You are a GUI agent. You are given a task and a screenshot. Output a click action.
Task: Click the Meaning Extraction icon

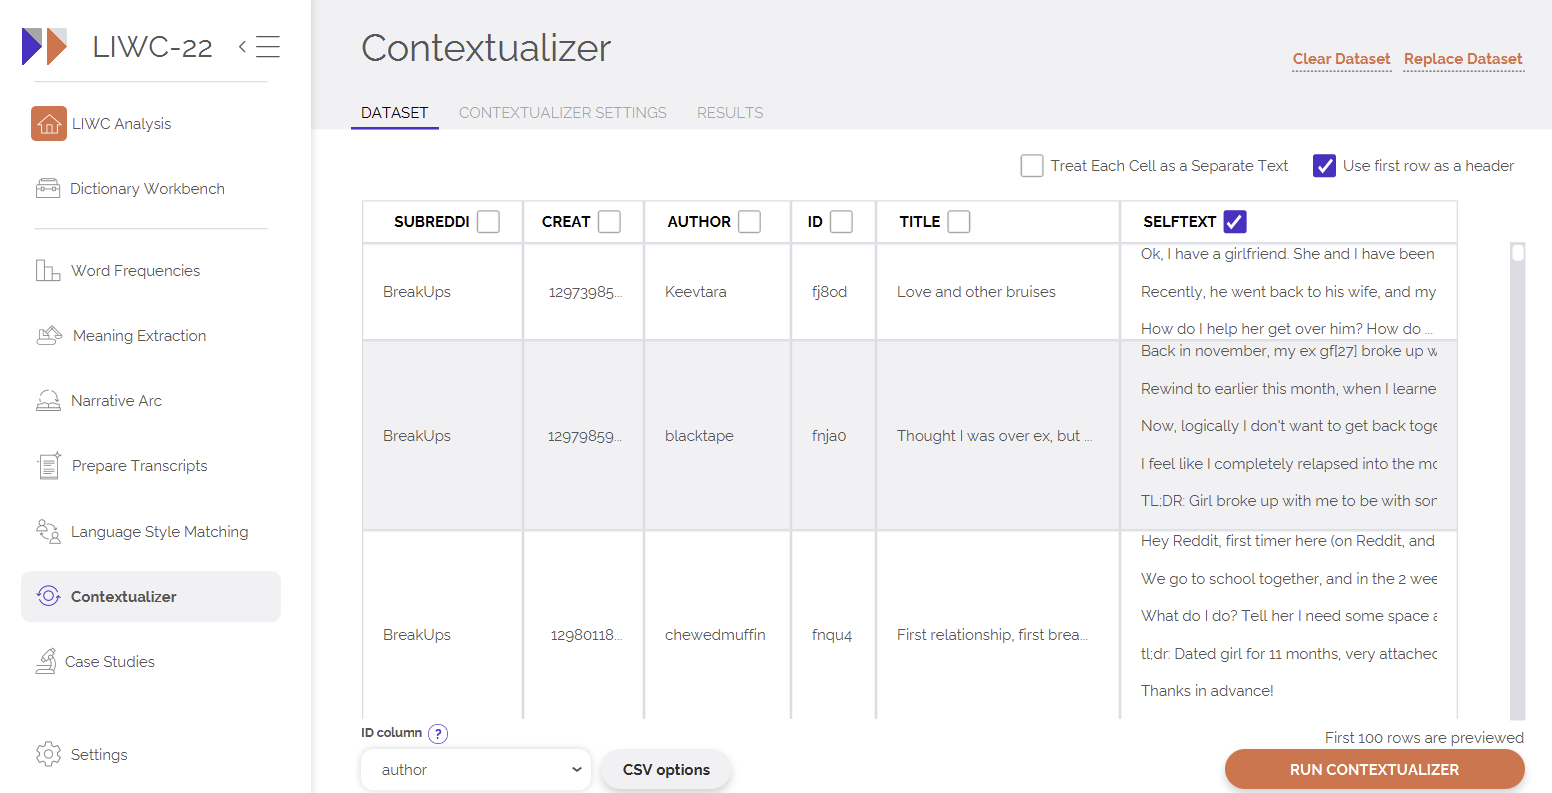[49, 335]
